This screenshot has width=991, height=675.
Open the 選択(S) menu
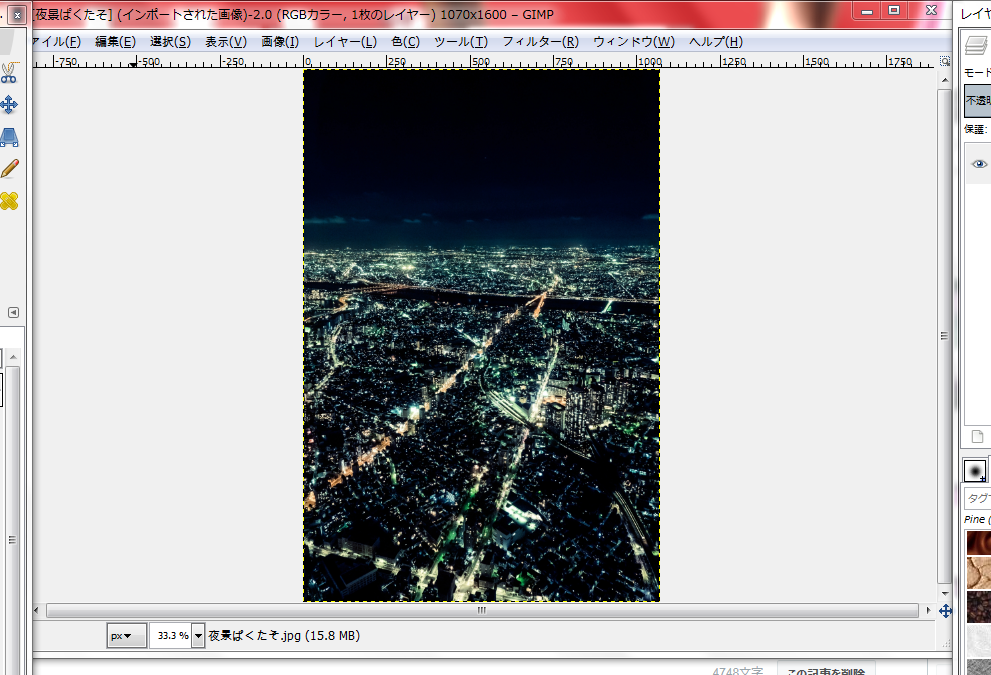tap(170, 42)
